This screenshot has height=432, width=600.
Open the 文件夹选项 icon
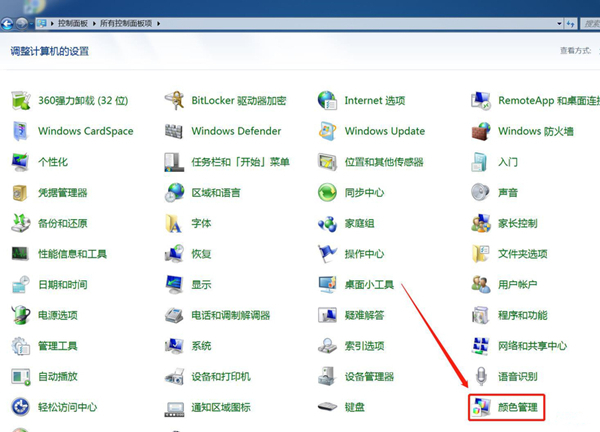pyautogui.click(x=481, y=254)
